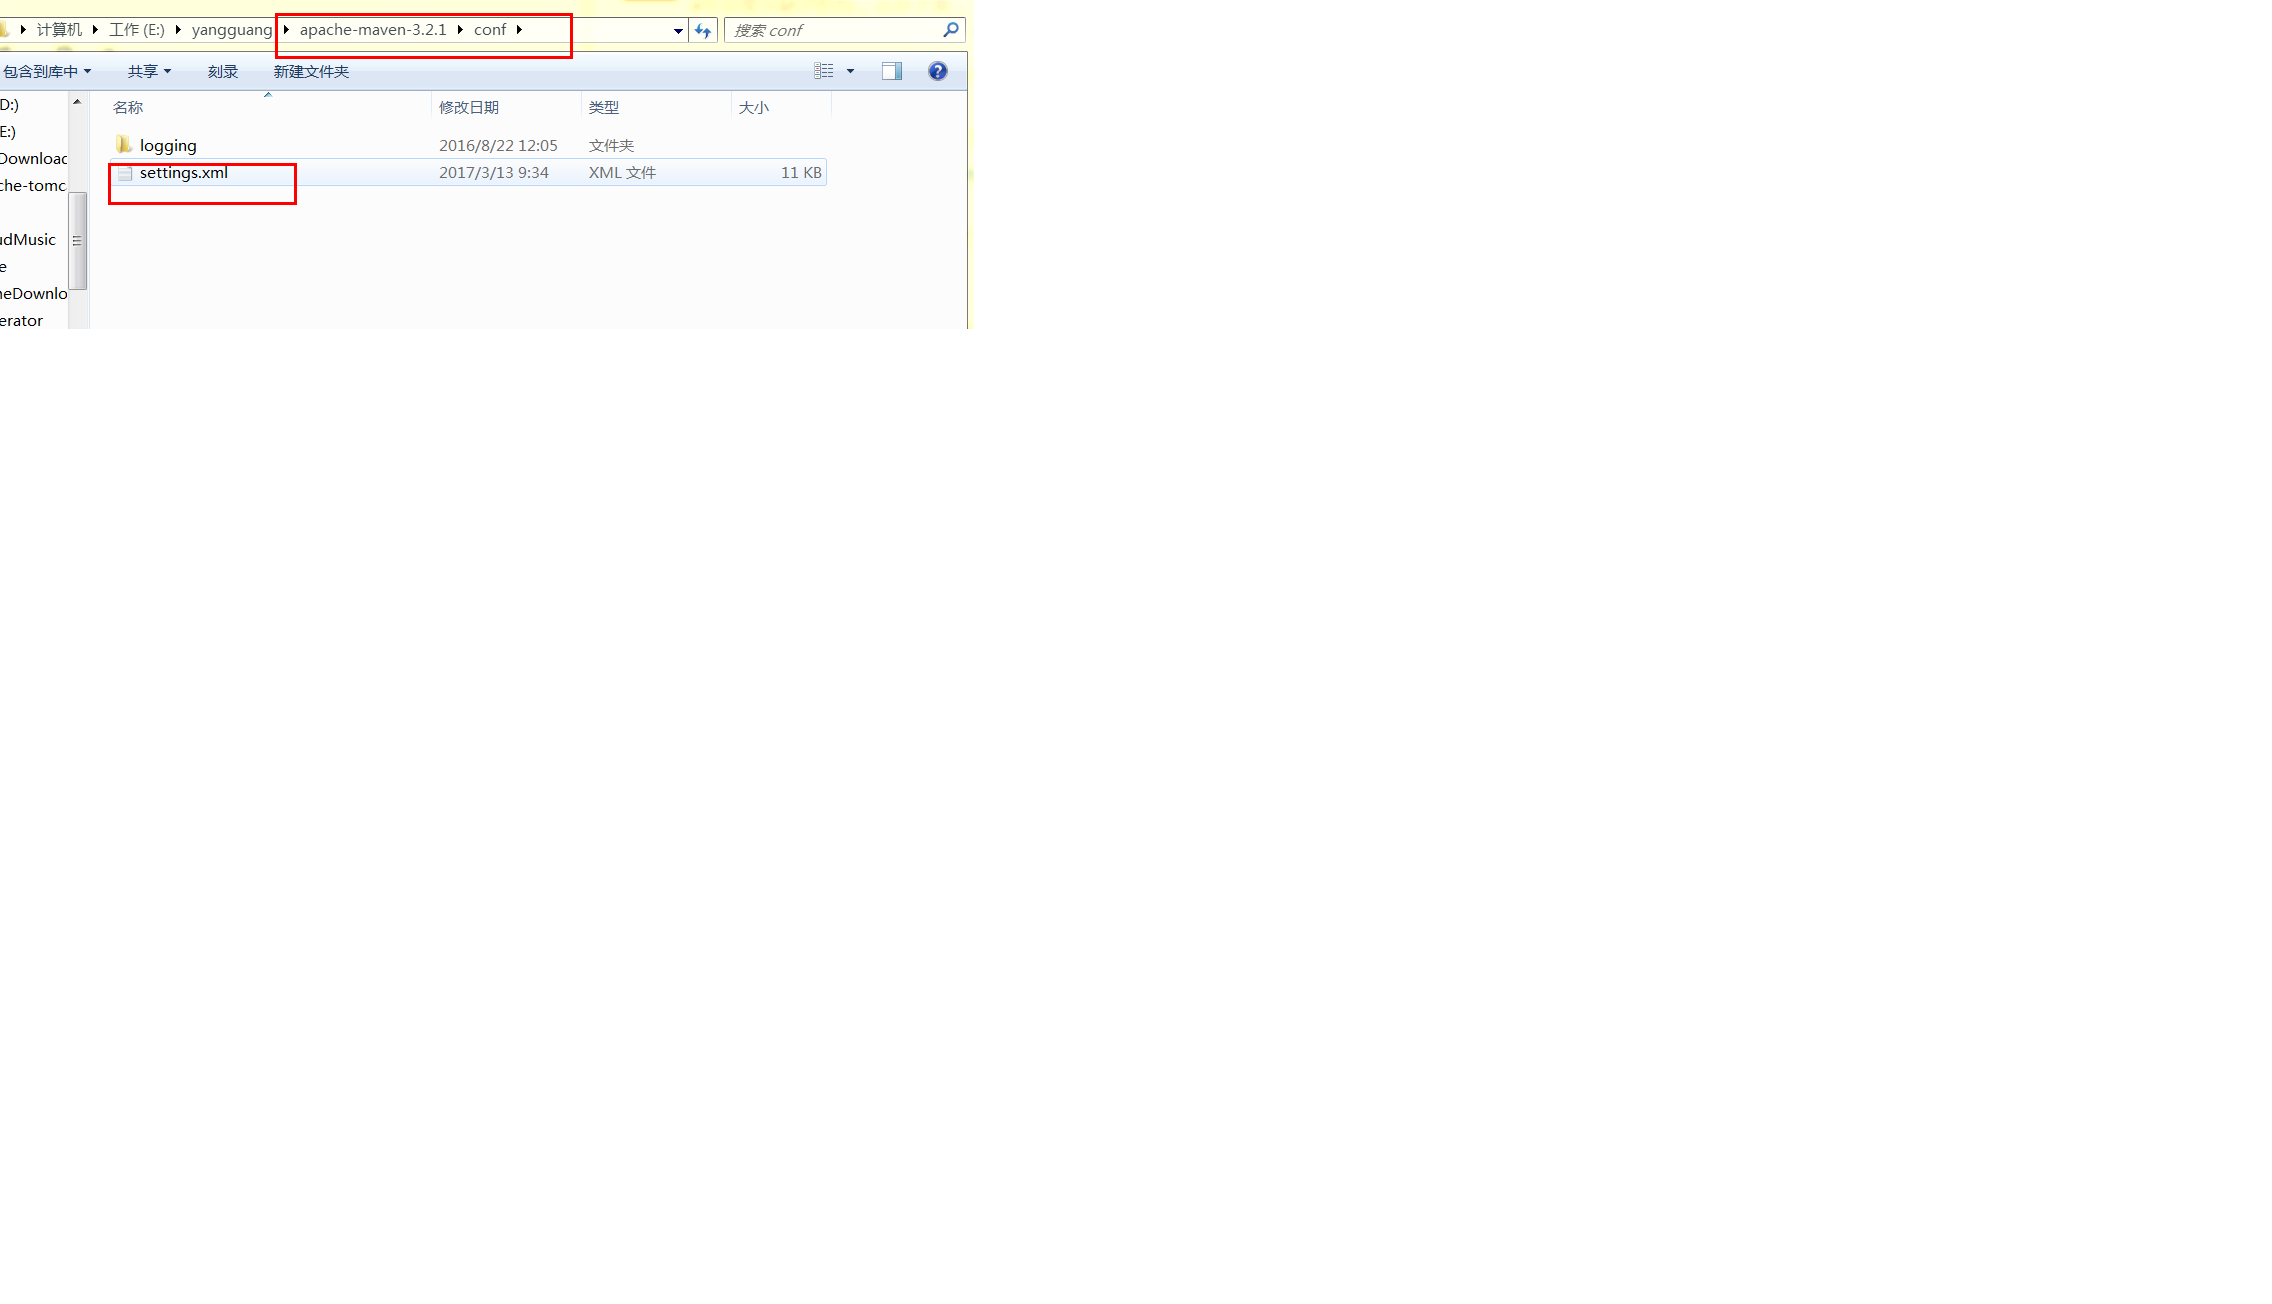2272x1304 pixels.
Task: Navigate to yangguang in the breadcrumb
Action: (232, 30)
